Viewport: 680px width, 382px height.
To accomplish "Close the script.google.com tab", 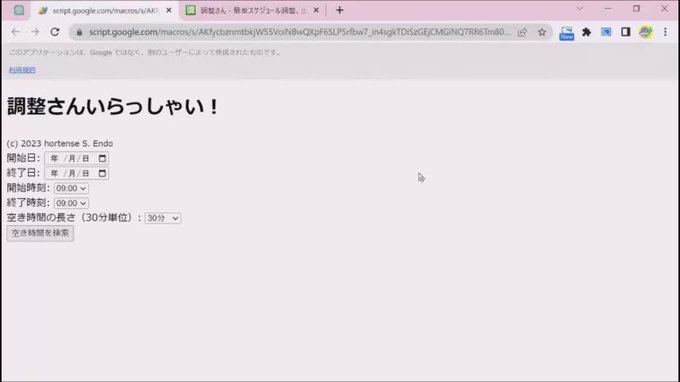I will pyautogui.click(x=169, y=10).
